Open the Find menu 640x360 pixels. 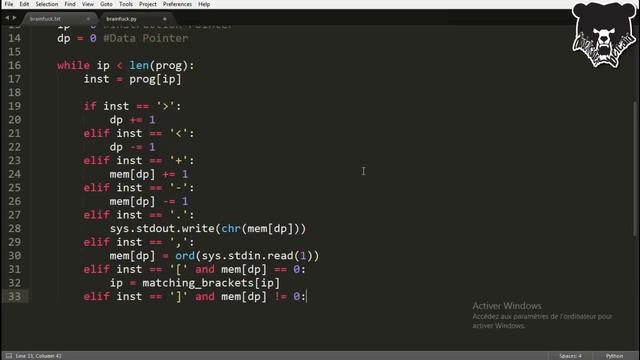tap(70, 4)
